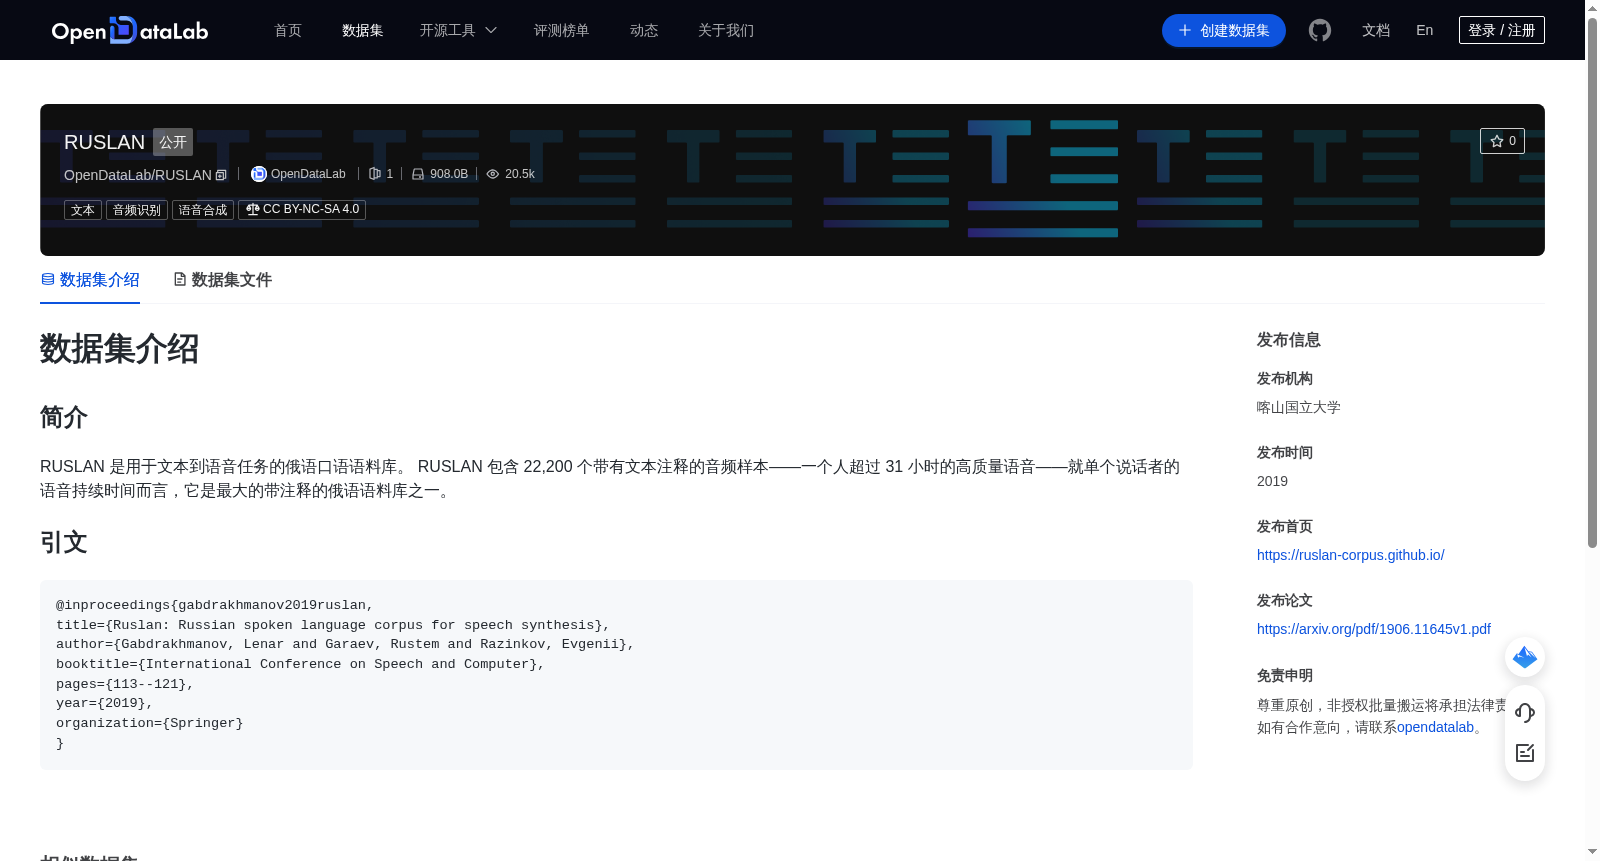Open 文档 link in header
The width and height of the screenshot is (1600, 861).
[1376, 30]
